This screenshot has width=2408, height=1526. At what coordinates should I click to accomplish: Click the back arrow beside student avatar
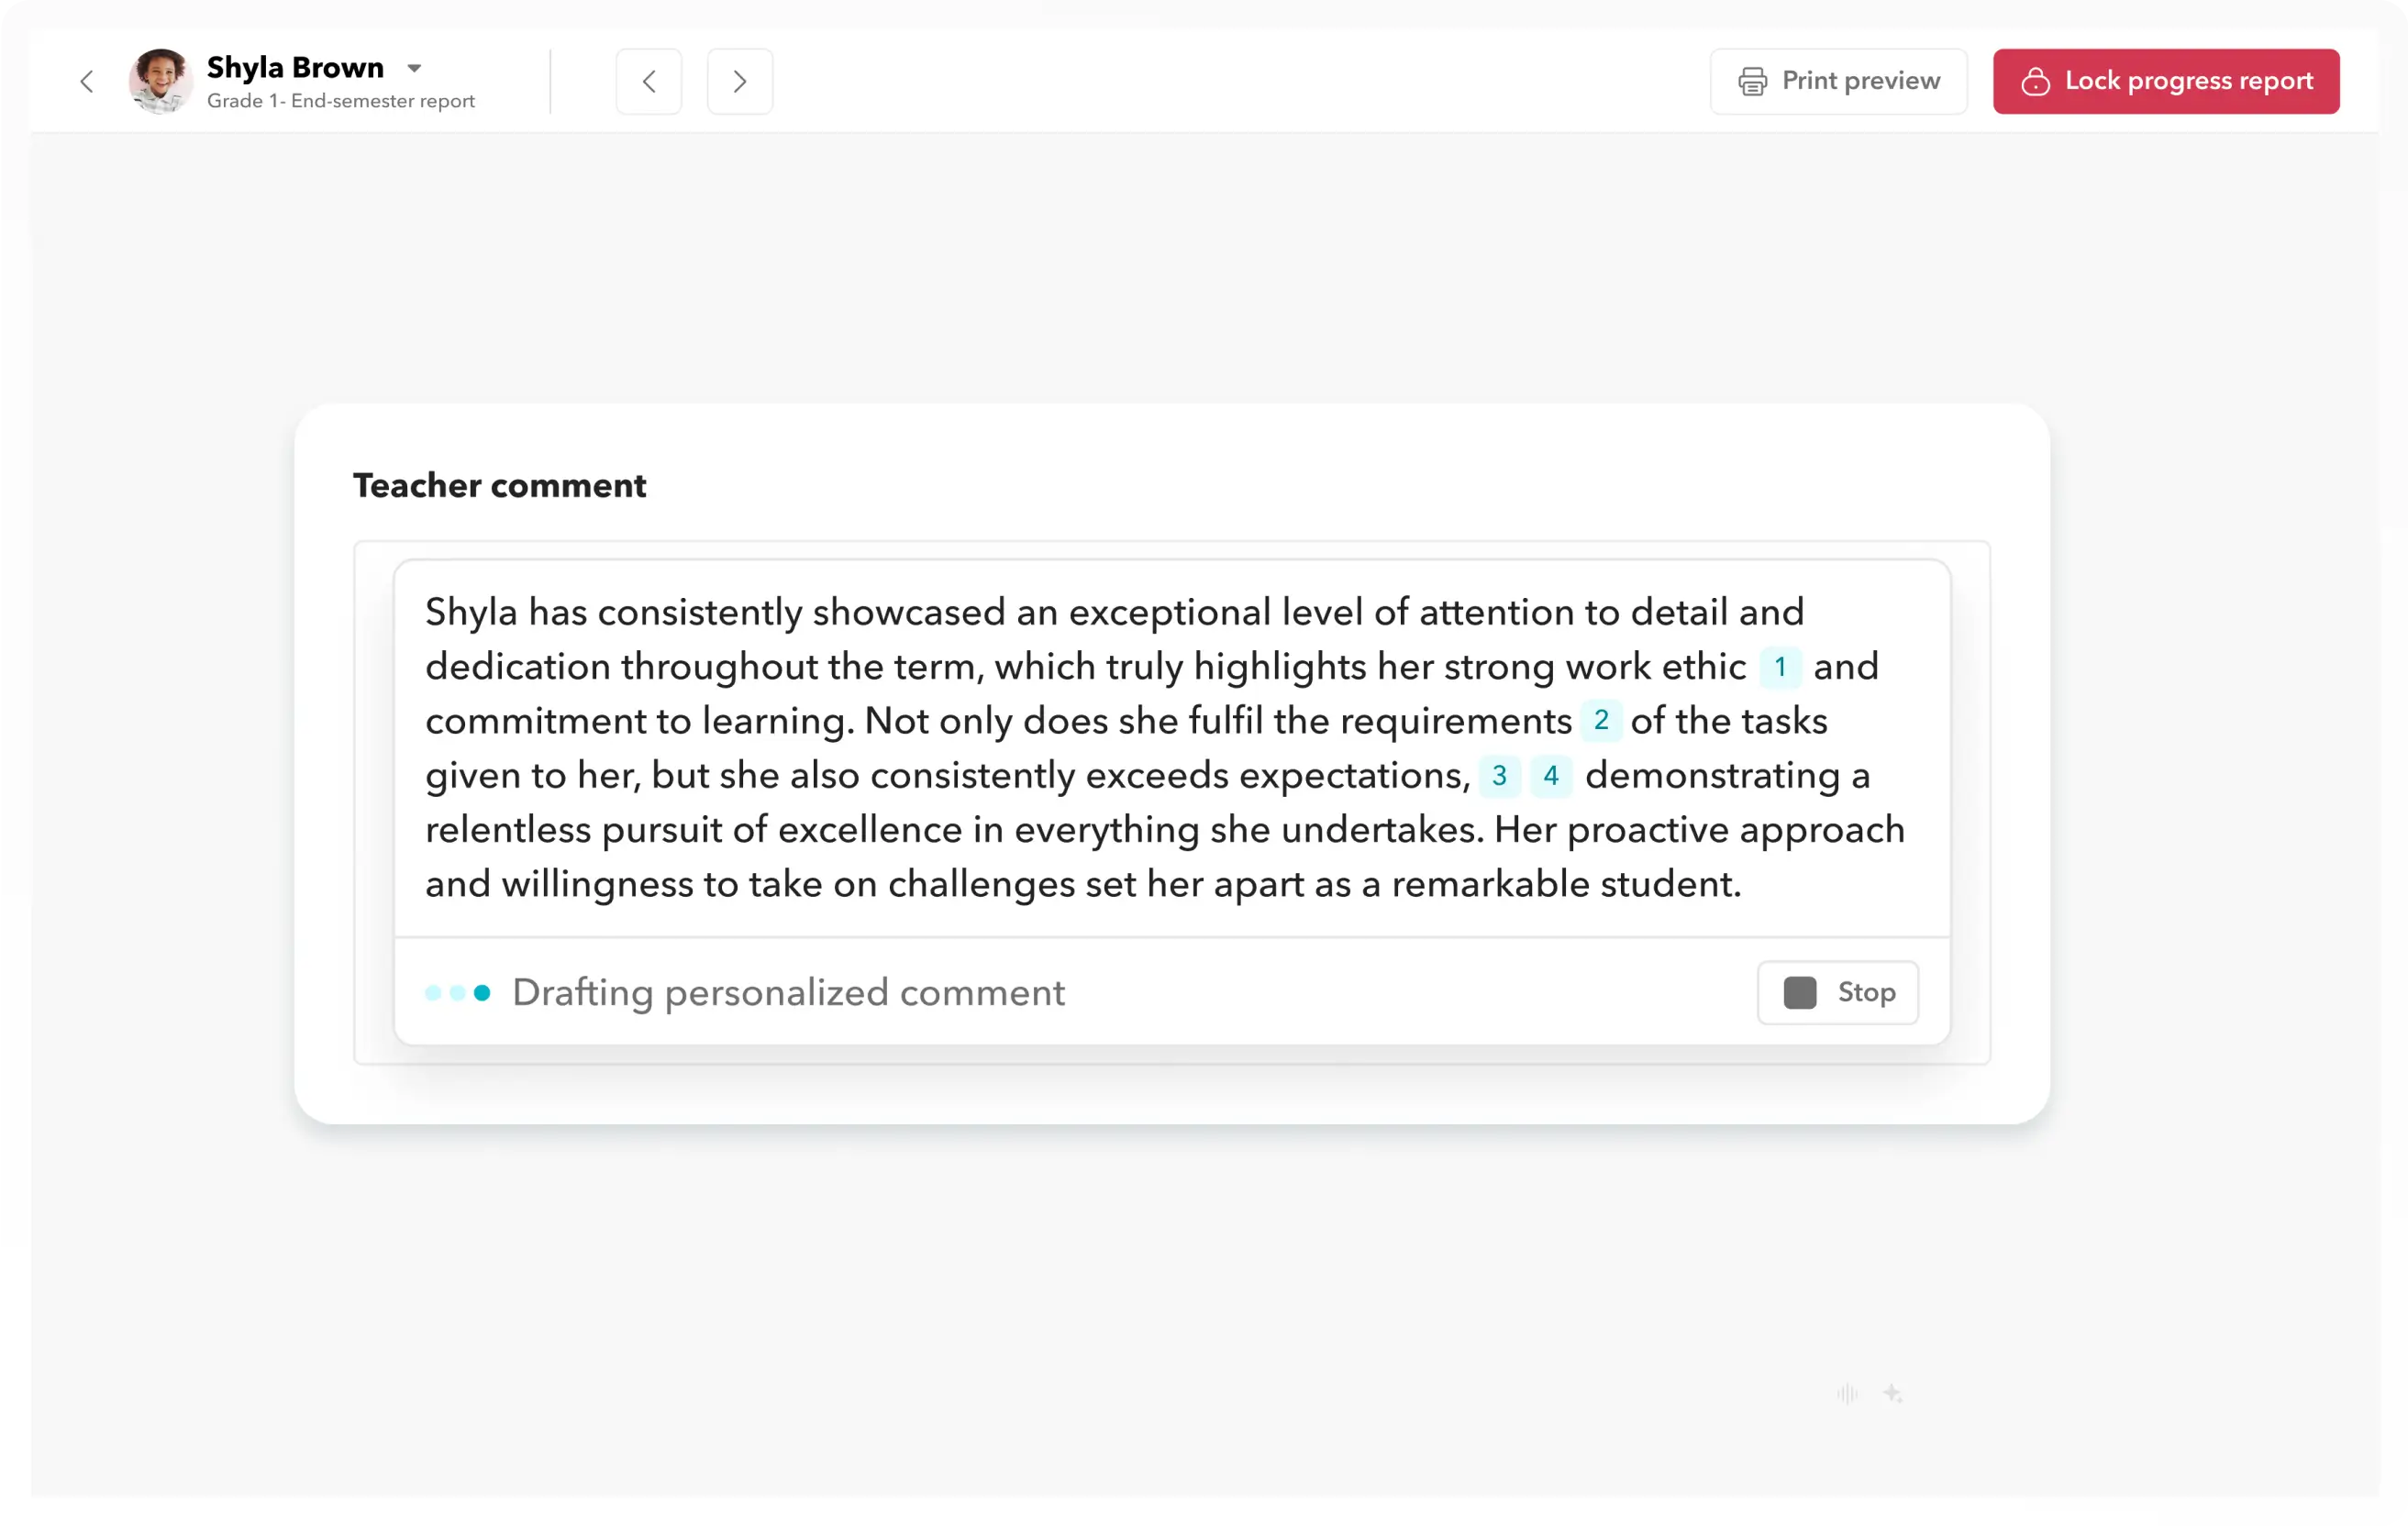tap(87, 81)
